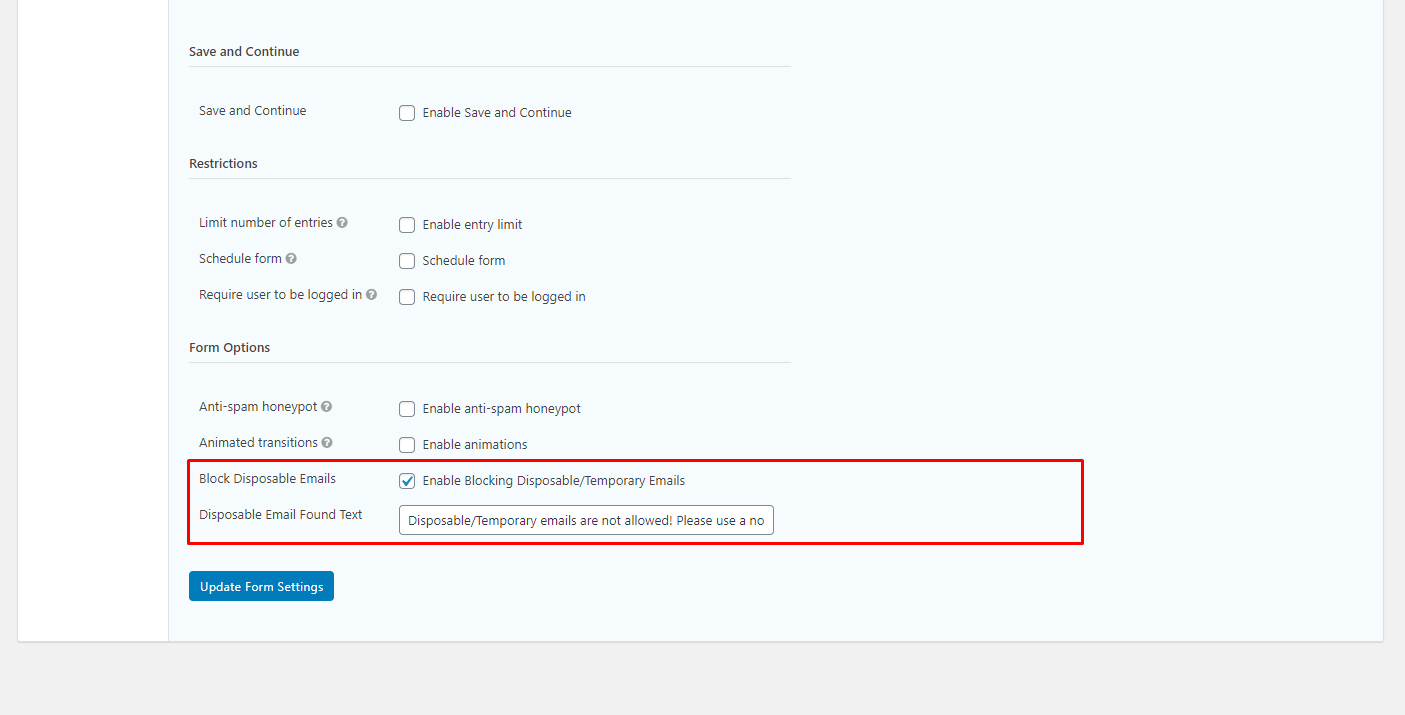Click the Enable Blocking Disposable/Temporary Emails text
Image resolution: width=1405 pixels, height=715 pixels.
tap(553, 481)
